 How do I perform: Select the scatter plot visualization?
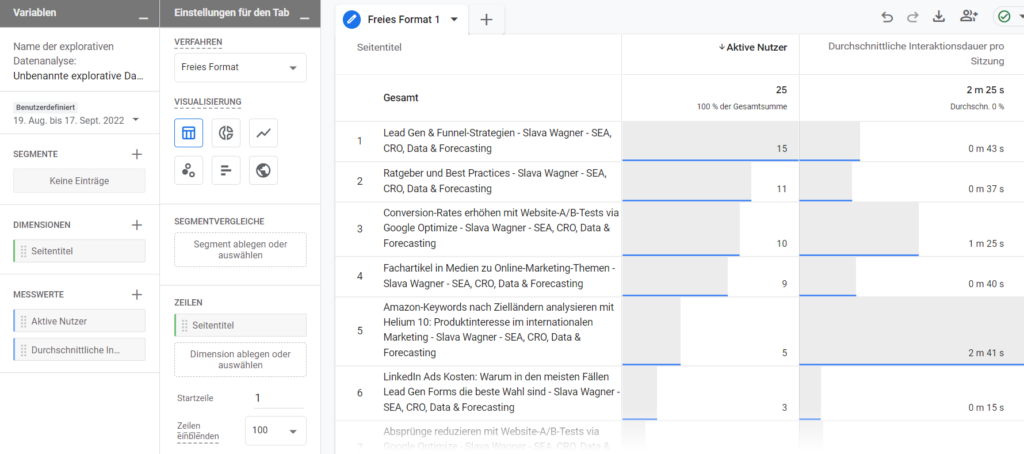189,170
